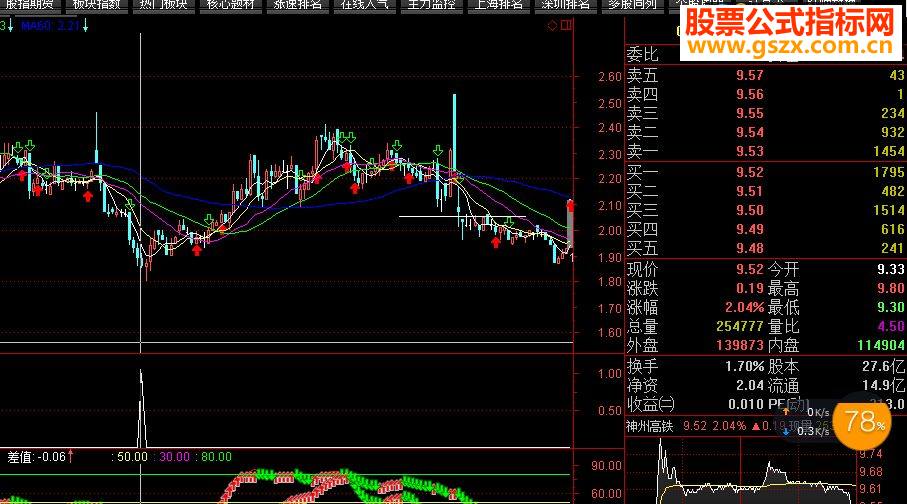Select the 卖五 row at 9.57
The image size is (907, 504).
(x=765, y=75)
